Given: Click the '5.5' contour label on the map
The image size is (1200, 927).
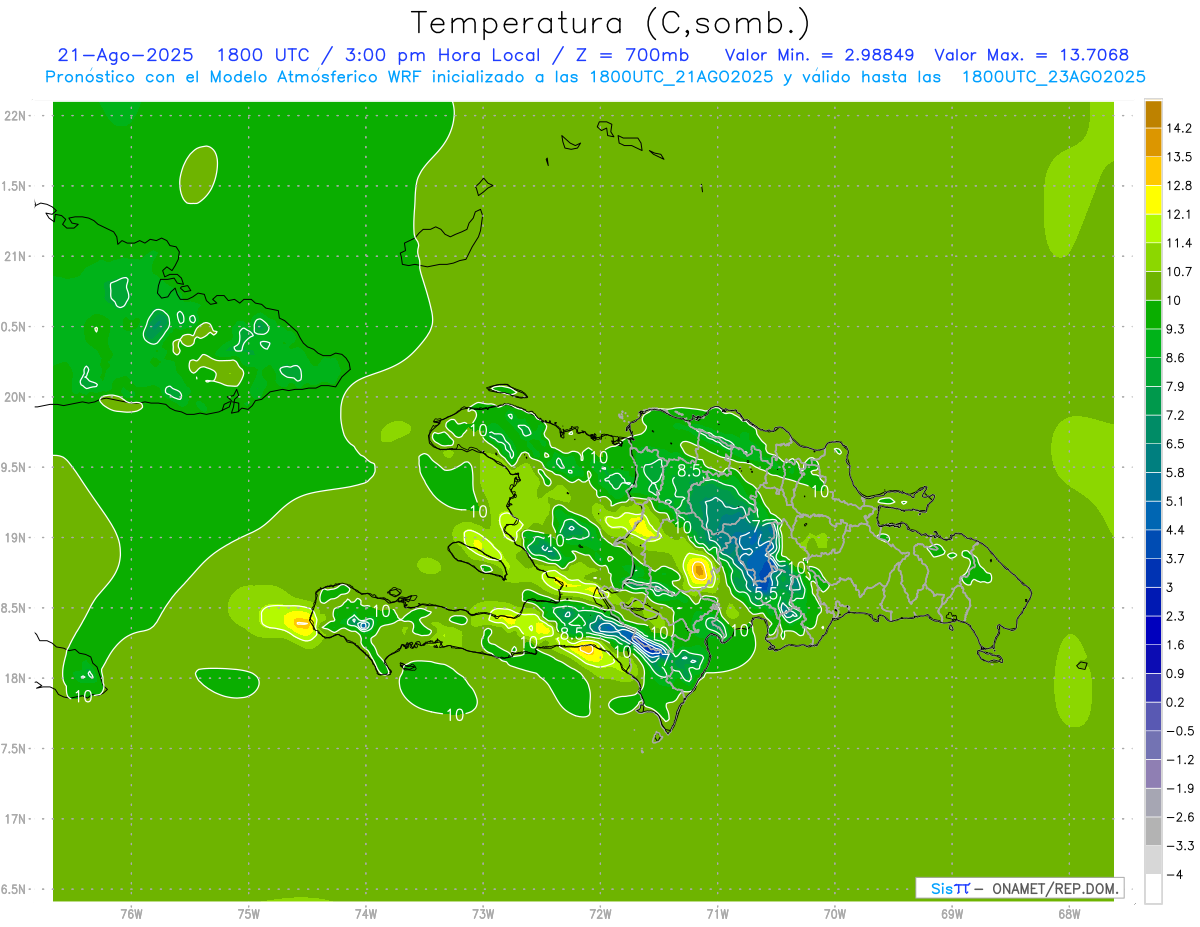Looking at the screenshot, I should point(766,594).
